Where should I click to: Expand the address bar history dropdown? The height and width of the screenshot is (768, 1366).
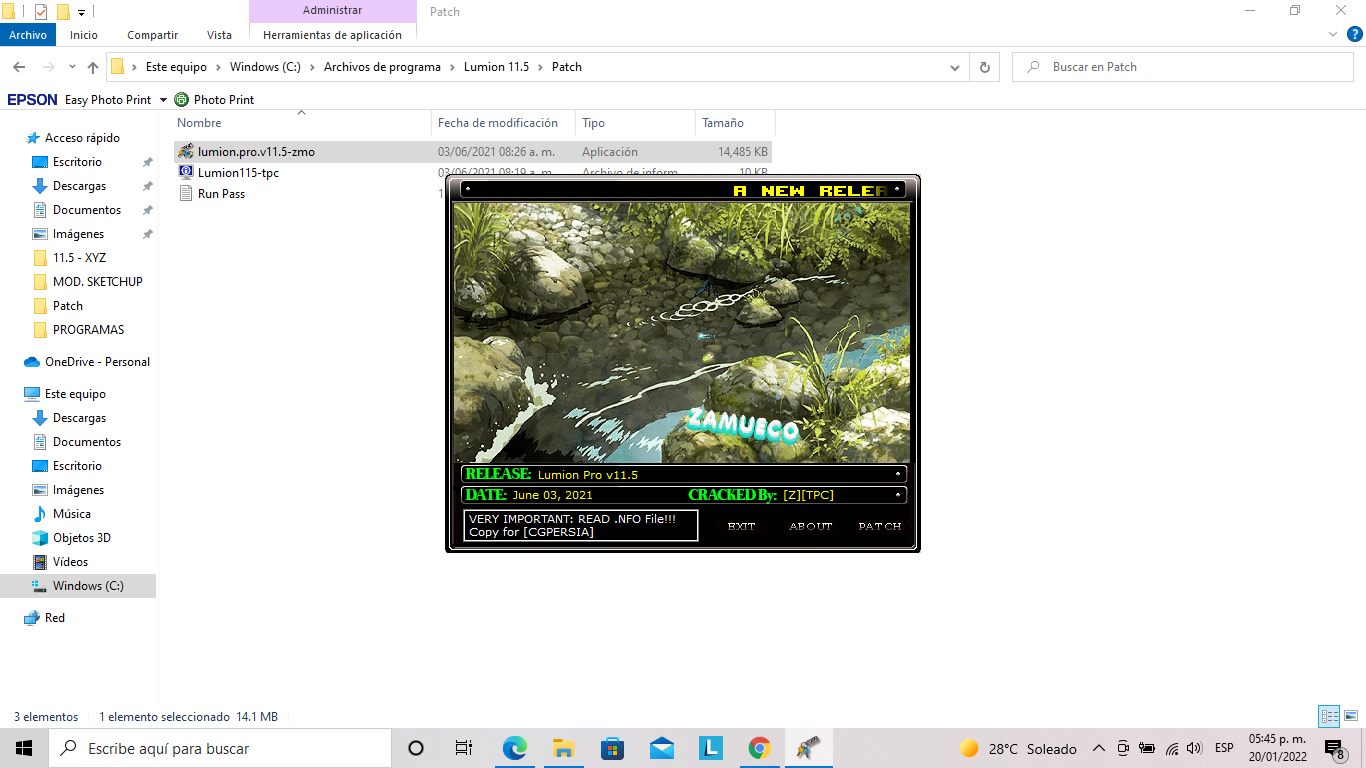click(x=955, y=67)
